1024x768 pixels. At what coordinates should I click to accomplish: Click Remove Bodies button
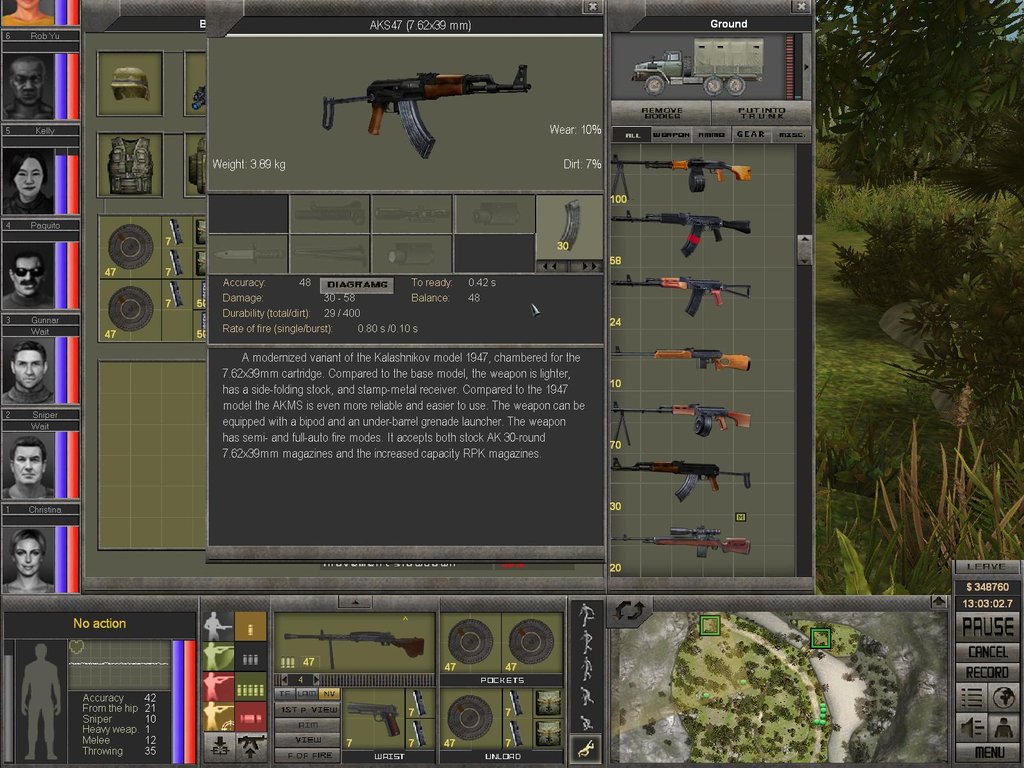pyautogui.click(x=661, y=113)
